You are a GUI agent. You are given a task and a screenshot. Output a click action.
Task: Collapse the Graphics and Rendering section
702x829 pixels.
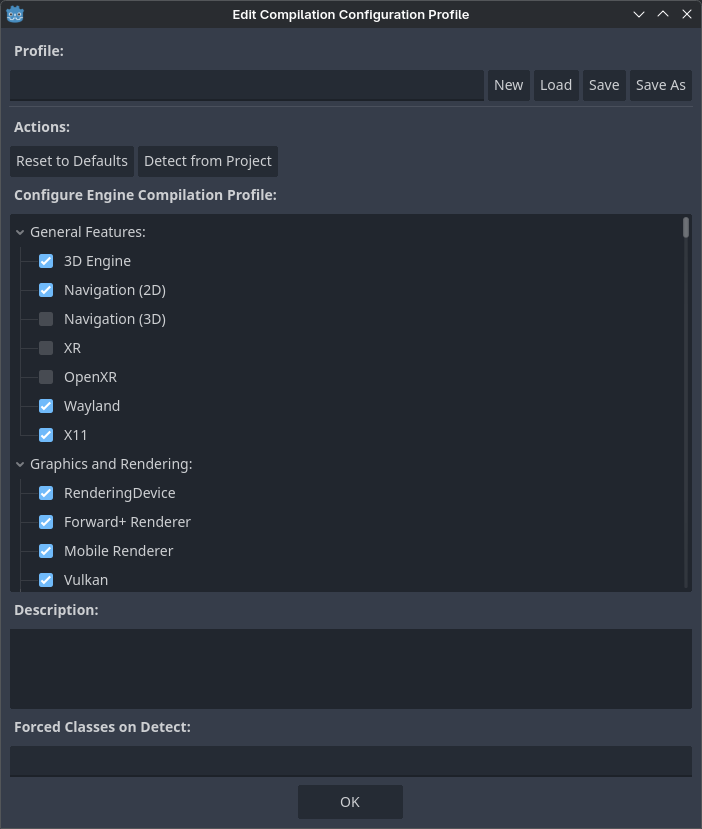point(19,463)
